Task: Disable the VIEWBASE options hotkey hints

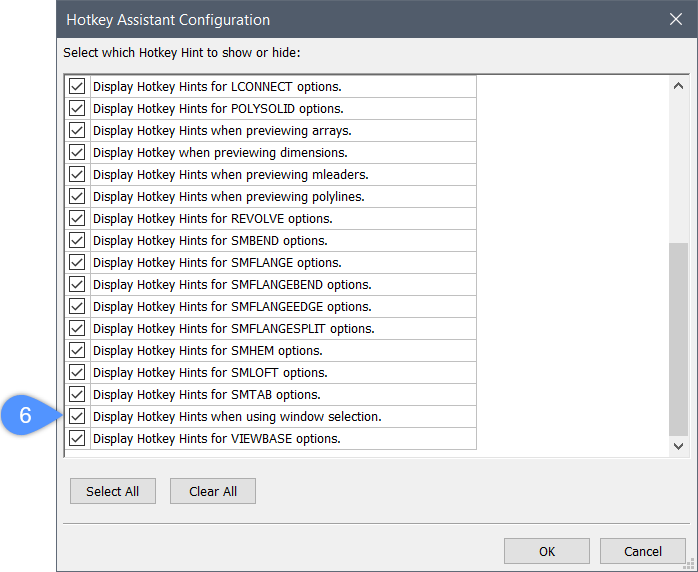Action: point(77,439)
